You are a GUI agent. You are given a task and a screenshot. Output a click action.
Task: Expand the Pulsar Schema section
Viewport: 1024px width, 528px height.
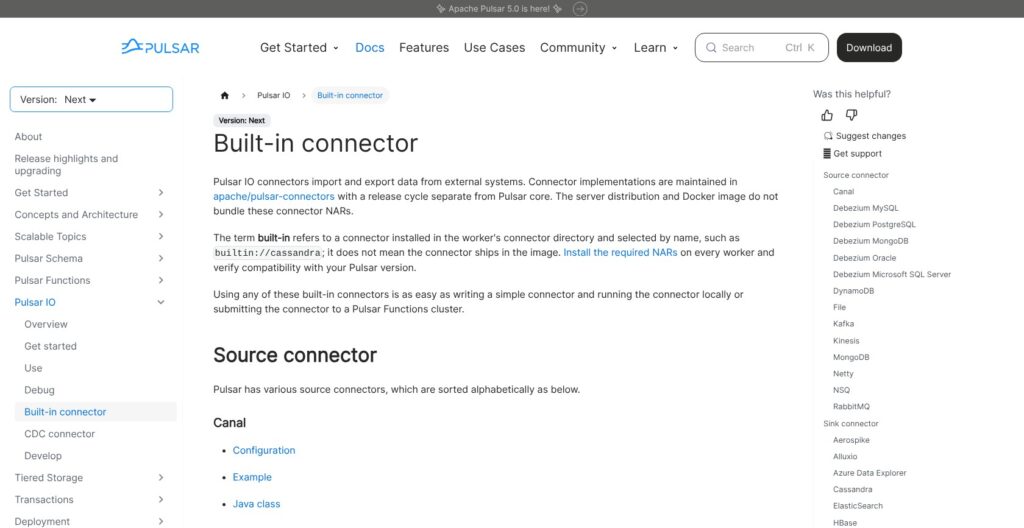point(161,258)
